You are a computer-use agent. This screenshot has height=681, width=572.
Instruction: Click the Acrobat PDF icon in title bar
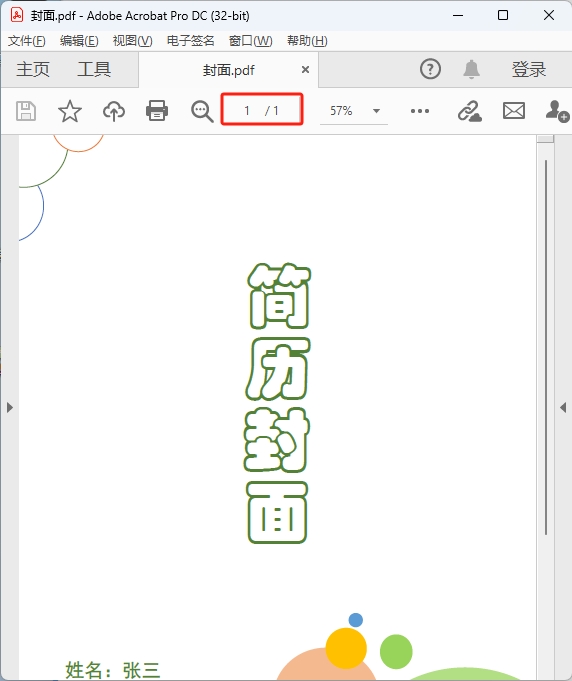coord(17,15)
